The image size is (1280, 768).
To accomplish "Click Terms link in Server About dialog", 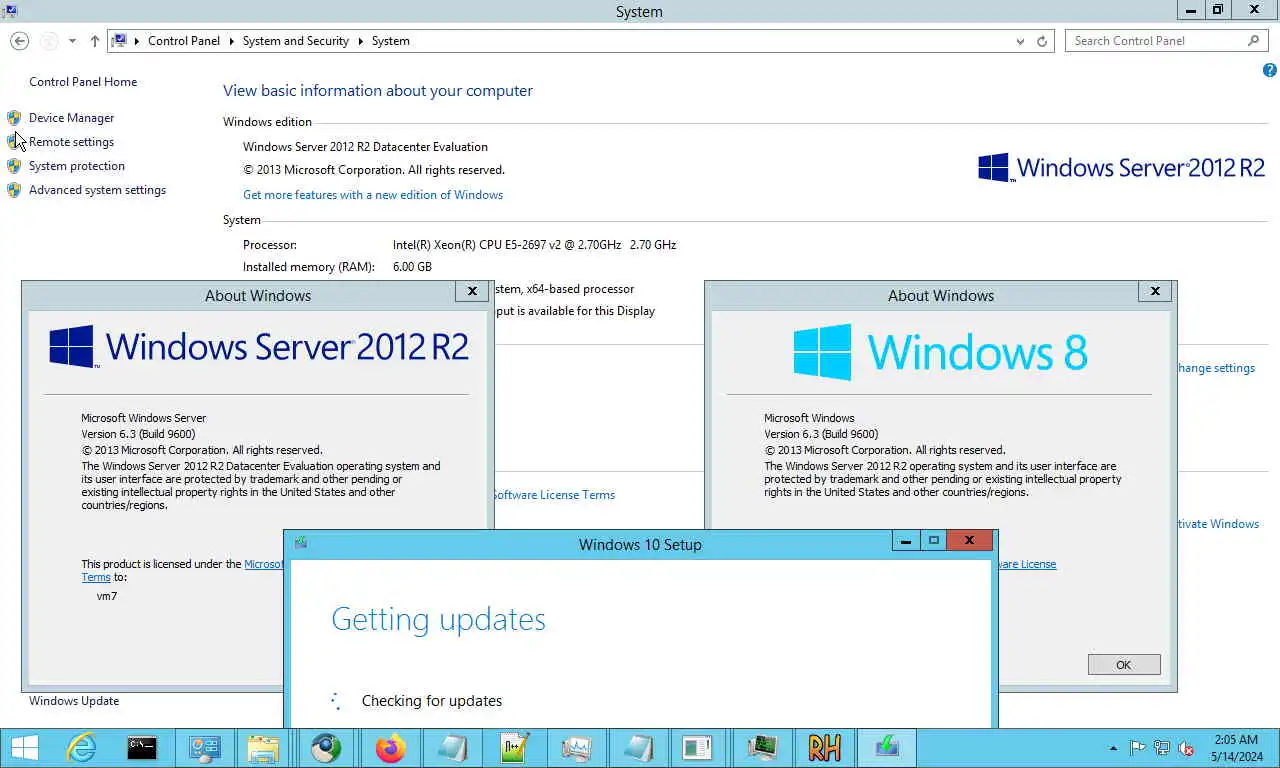I will (96, 577).
